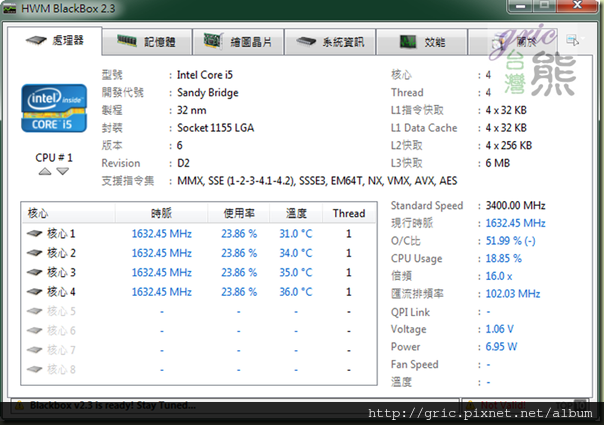Click the 匯流排頻率 value 102.03 MHz
604x425 pixels.
pyautogui.click(x=513, y=294)
